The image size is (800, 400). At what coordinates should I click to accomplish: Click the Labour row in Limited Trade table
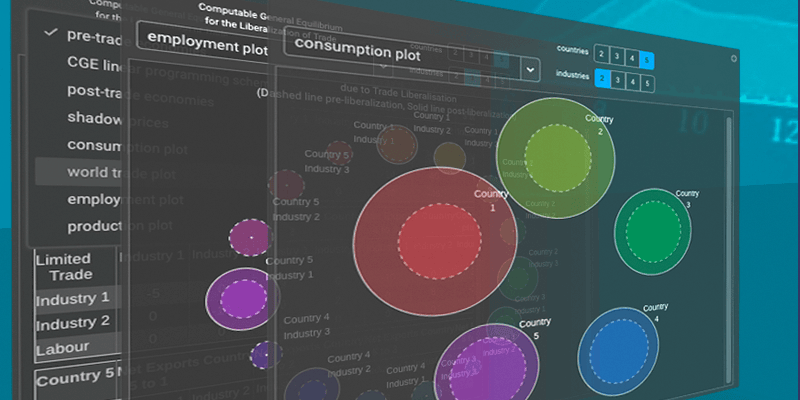pos(77,348)
